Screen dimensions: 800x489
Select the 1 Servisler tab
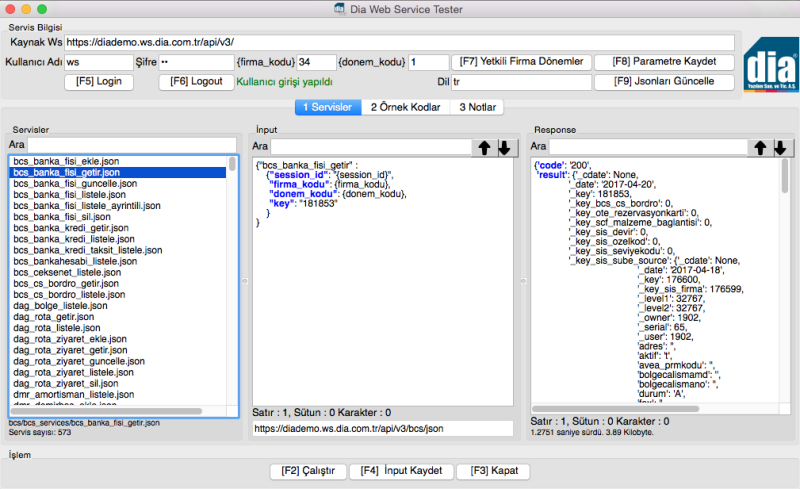(x=327, y=107)
